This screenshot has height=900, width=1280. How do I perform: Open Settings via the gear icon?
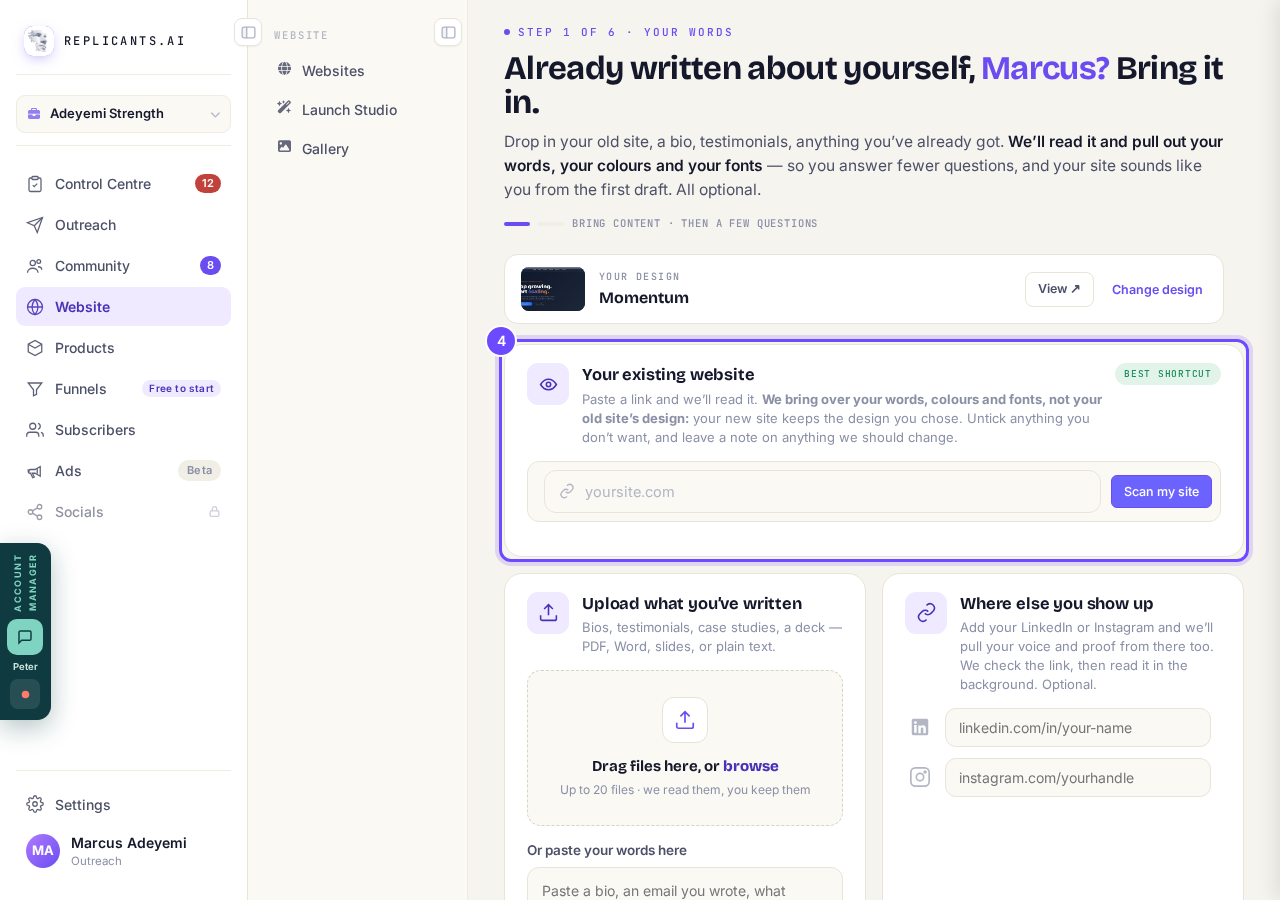click(x=35, y=804)
